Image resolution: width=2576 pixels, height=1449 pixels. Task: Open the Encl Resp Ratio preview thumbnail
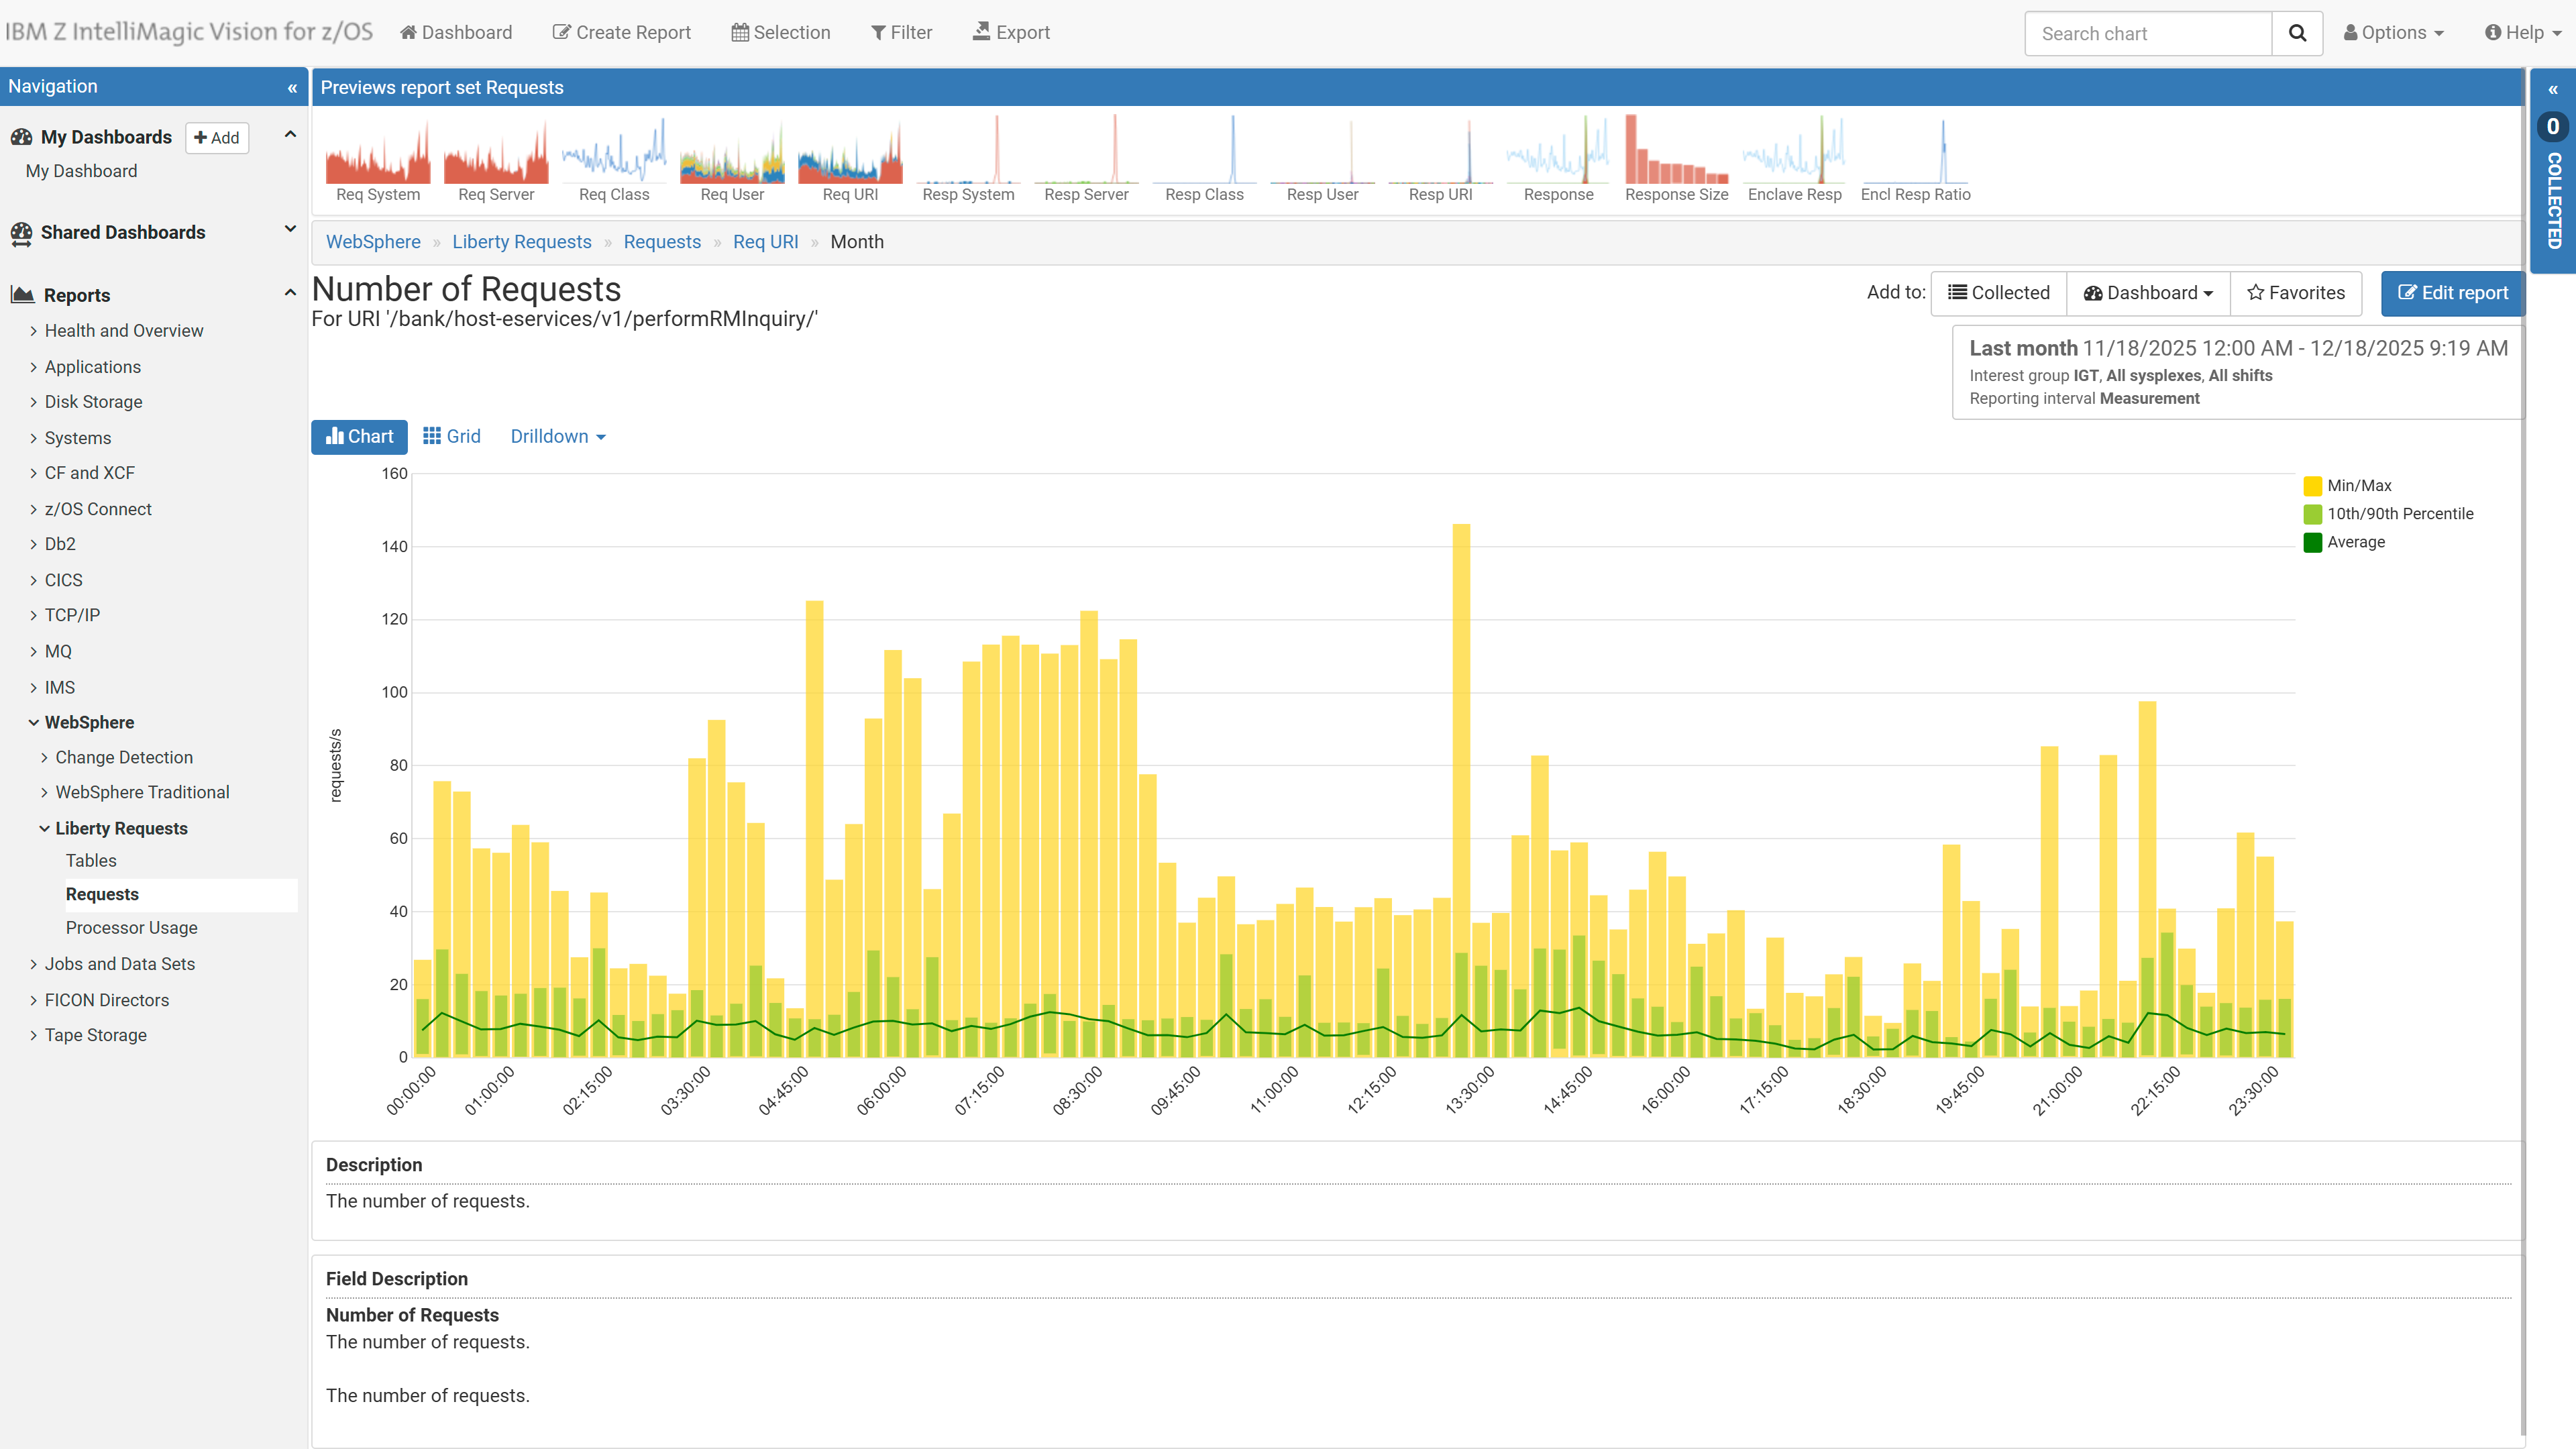pos(1915,160)
